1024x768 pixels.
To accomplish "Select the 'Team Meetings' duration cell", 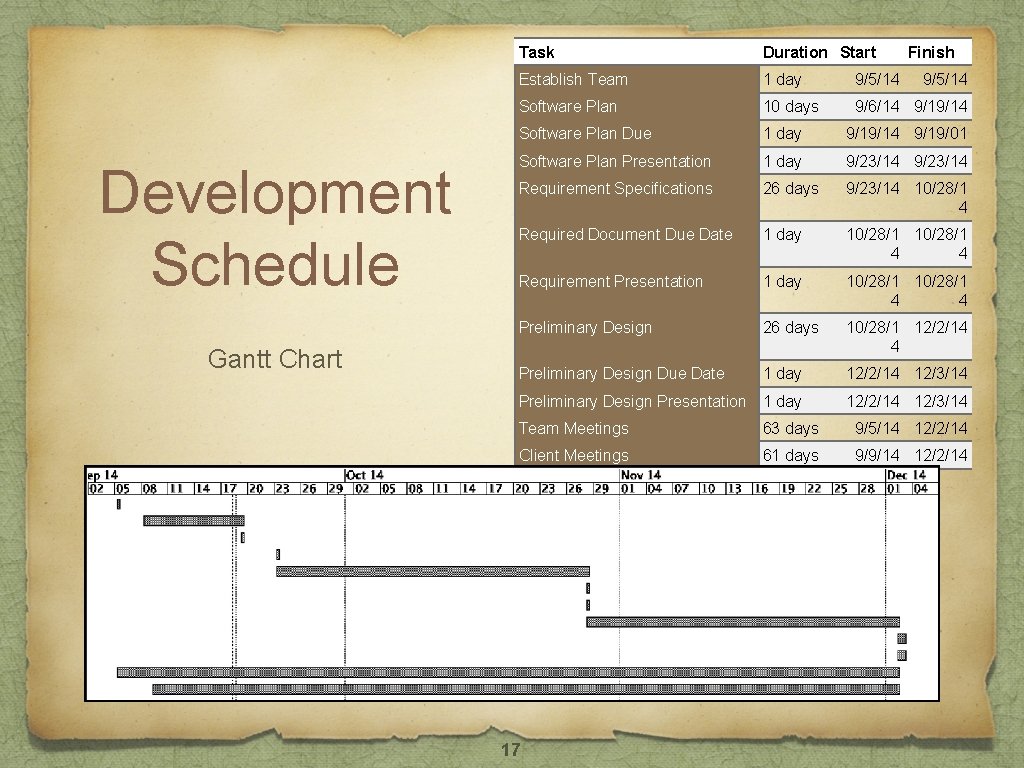I will pos(789,427).
